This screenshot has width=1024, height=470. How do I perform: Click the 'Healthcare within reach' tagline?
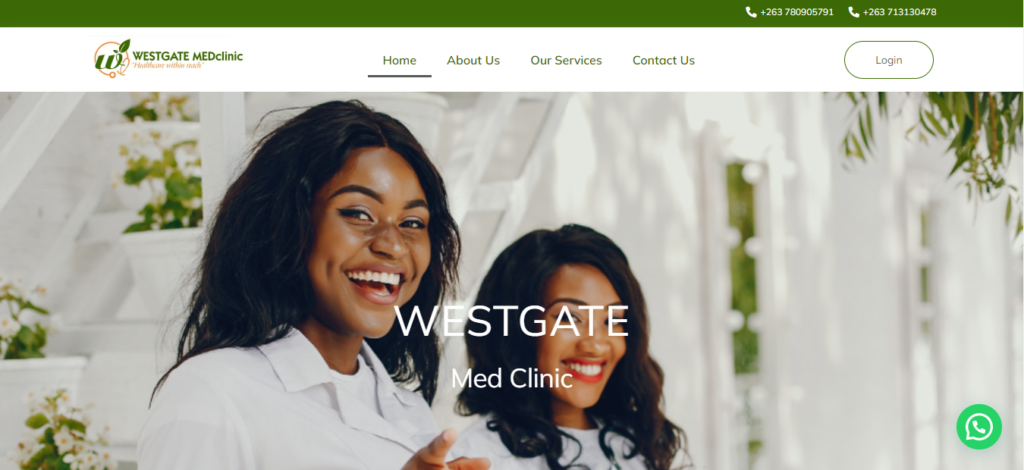(x=168, y=65)
